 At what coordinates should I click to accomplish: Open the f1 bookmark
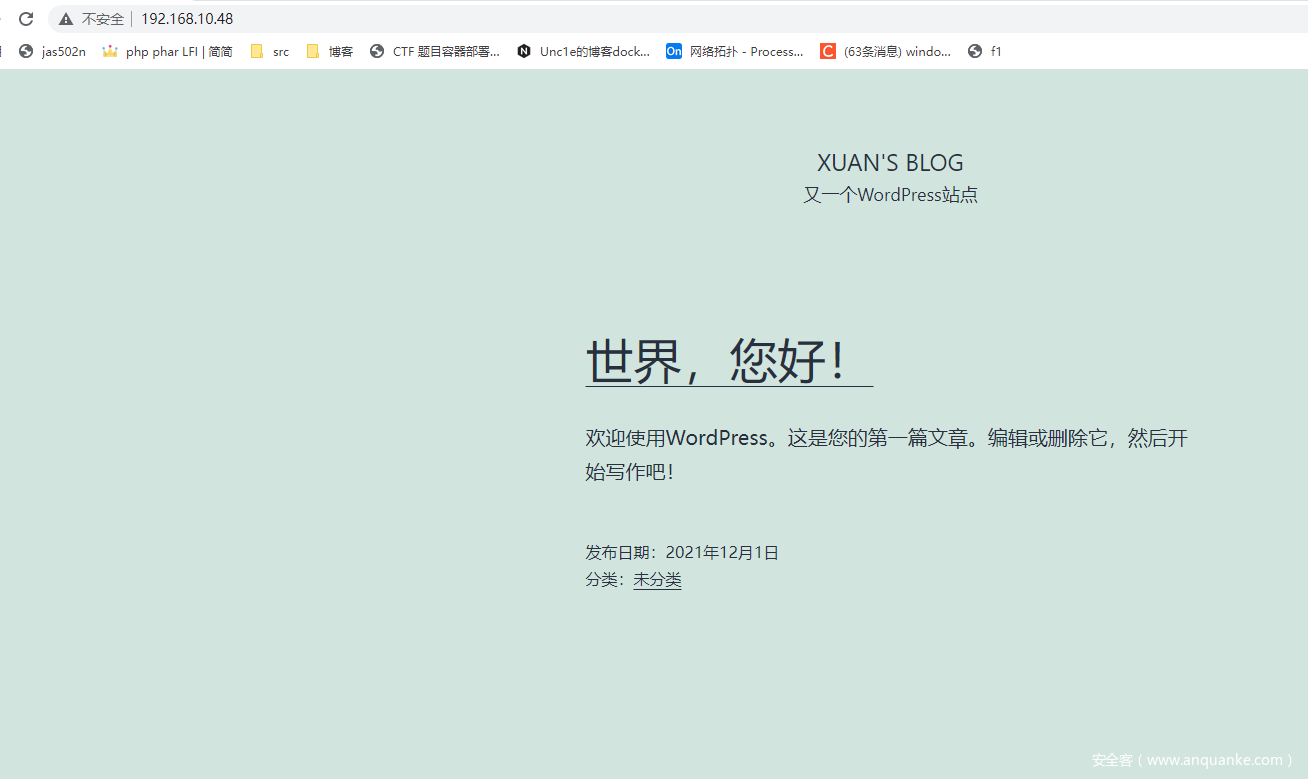985,51
